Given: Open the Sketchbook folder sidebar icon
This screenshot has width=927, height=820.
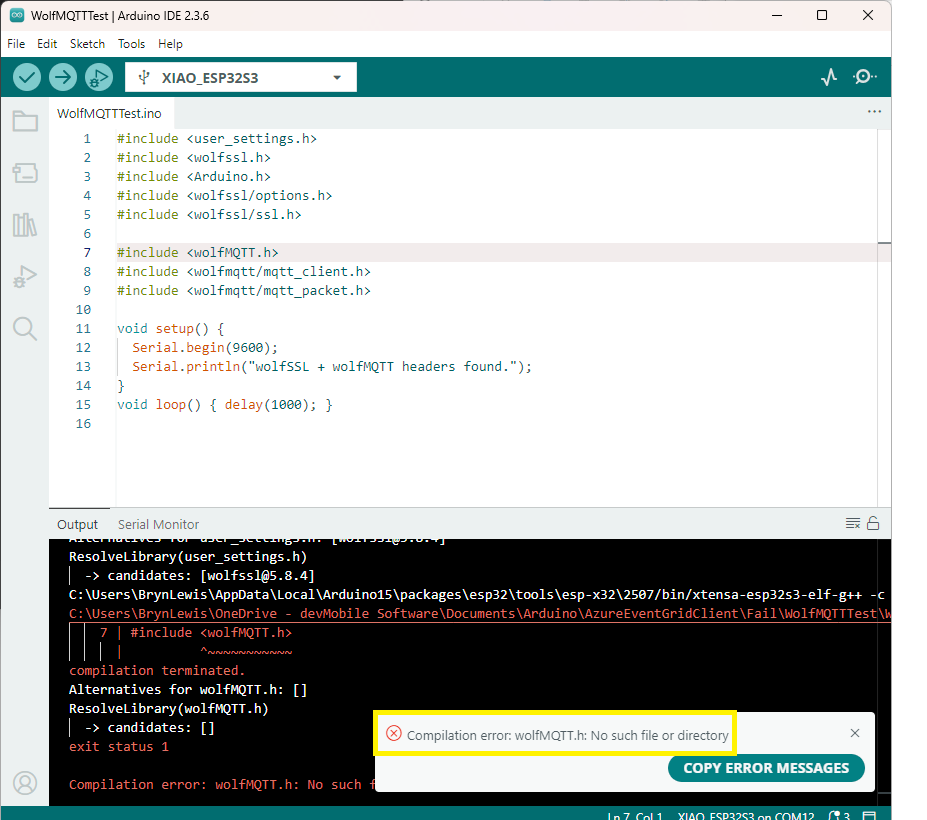Looking at the screenshot, I should pos(25,122).
